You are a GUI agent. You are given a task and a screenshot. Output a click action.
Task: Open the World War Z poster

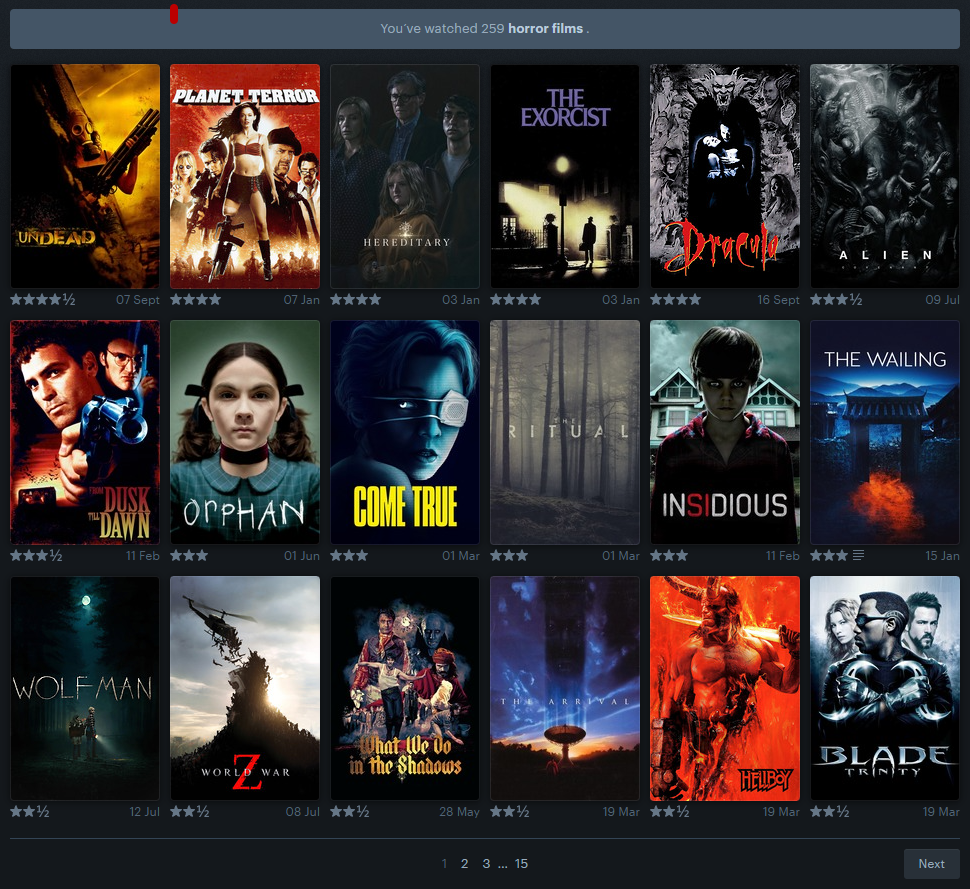point(245,689)
